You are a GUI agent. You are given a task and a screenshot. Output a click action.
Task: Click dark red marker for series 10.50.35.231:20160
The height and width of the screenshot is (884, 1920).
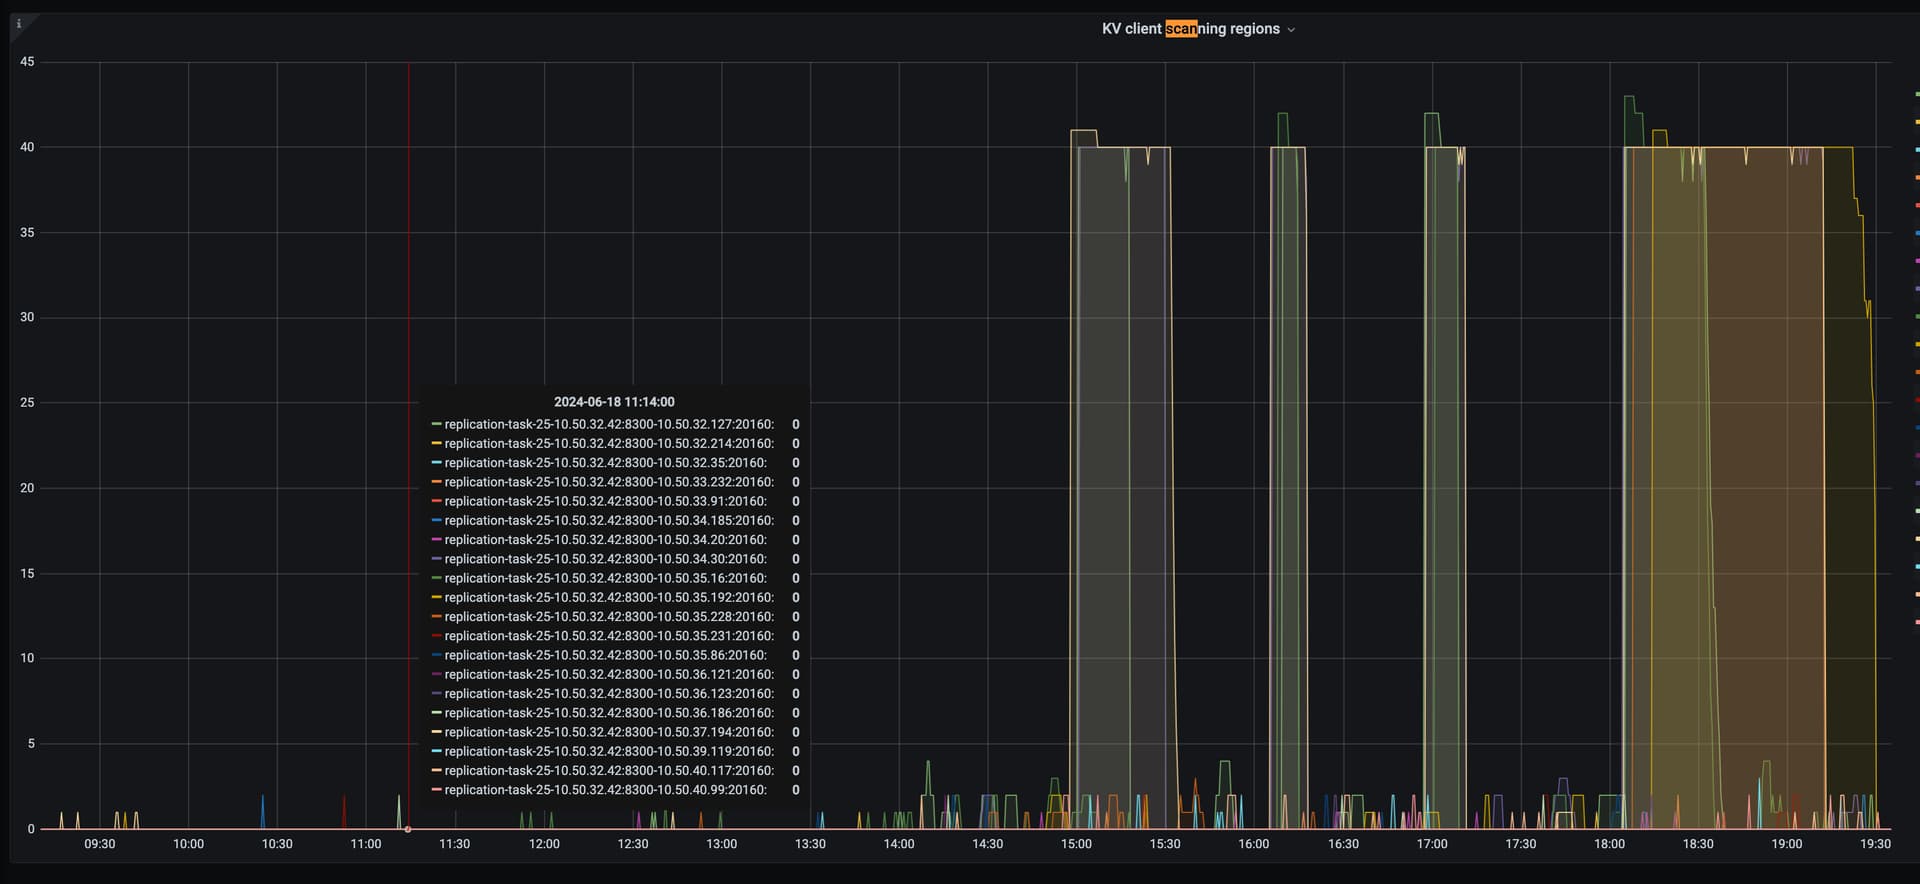tap(436, 636)
